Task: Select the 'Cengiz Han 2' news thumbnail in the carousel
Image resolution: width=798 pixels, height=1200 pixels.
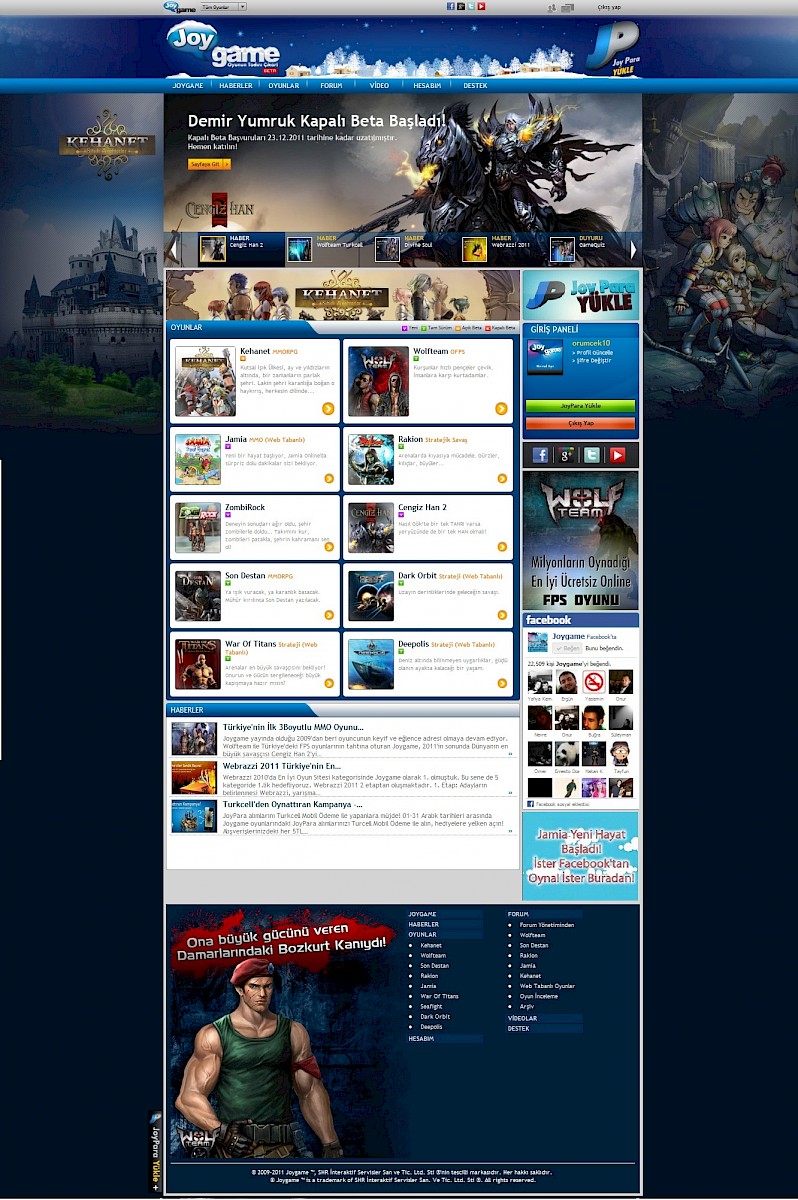Action: (213, 249)
